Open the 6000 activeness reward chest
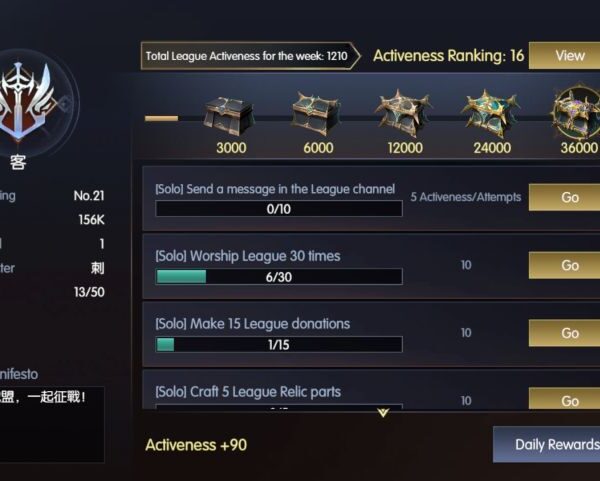600x481 pixels. pyautogui.click(x=315, y=114)
